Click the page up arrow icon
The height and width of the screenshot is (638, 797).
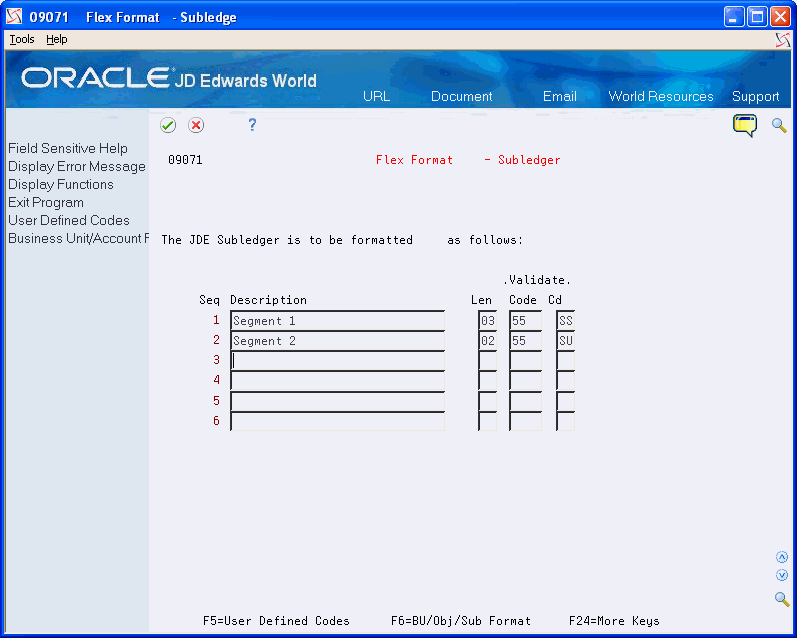tap(782, 557)
